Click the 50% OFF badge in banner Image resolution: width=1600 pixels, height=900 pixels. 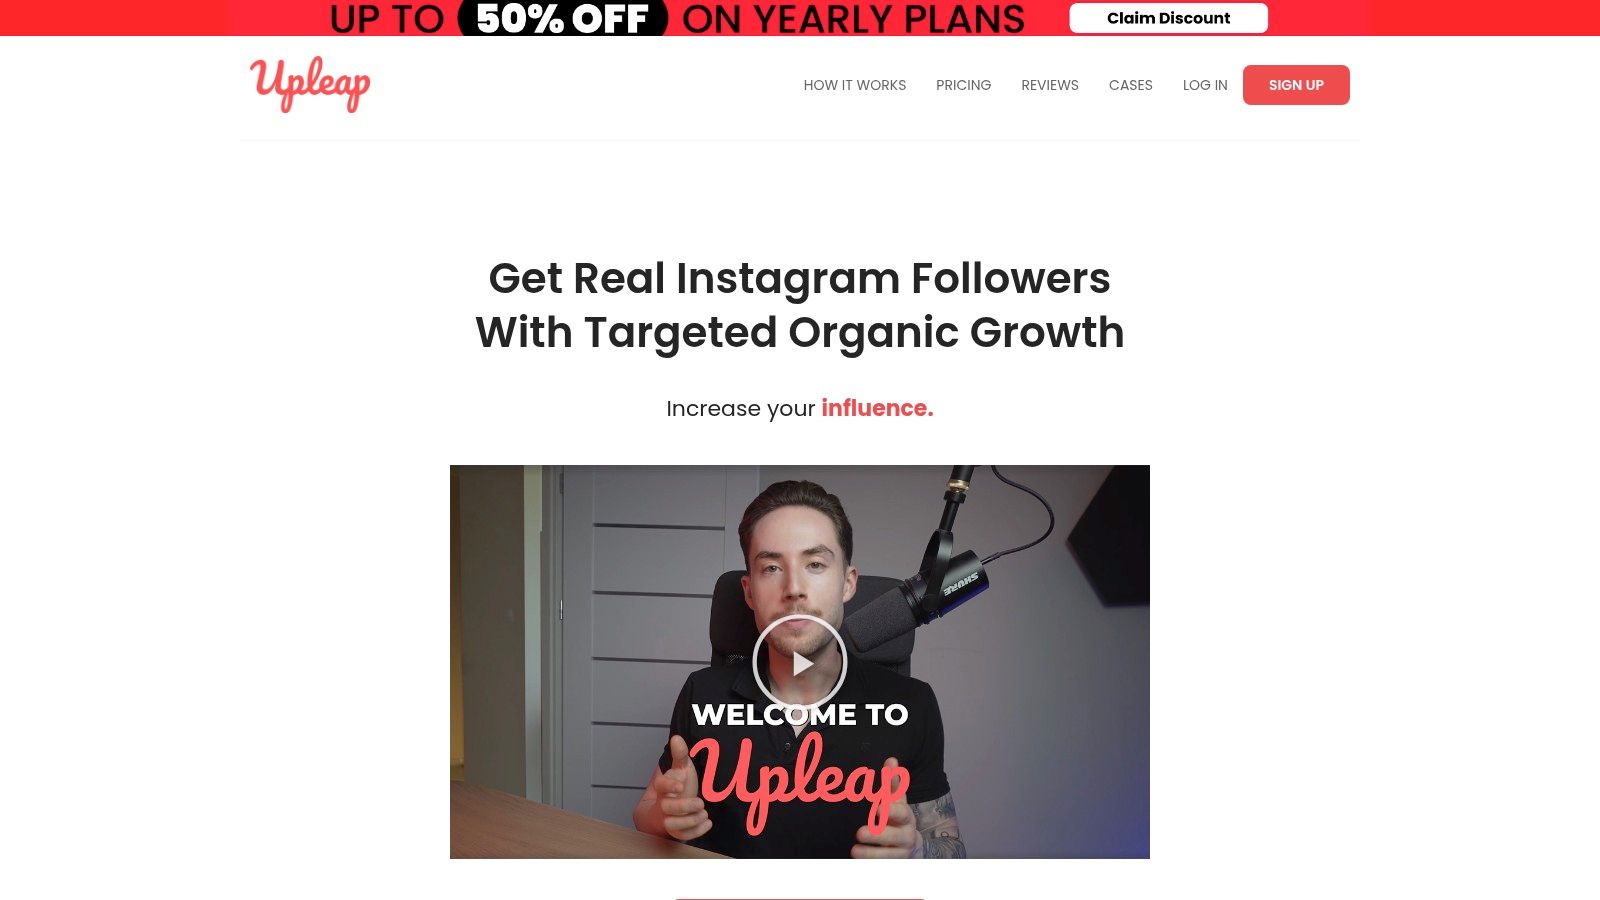tap(563, 18)
